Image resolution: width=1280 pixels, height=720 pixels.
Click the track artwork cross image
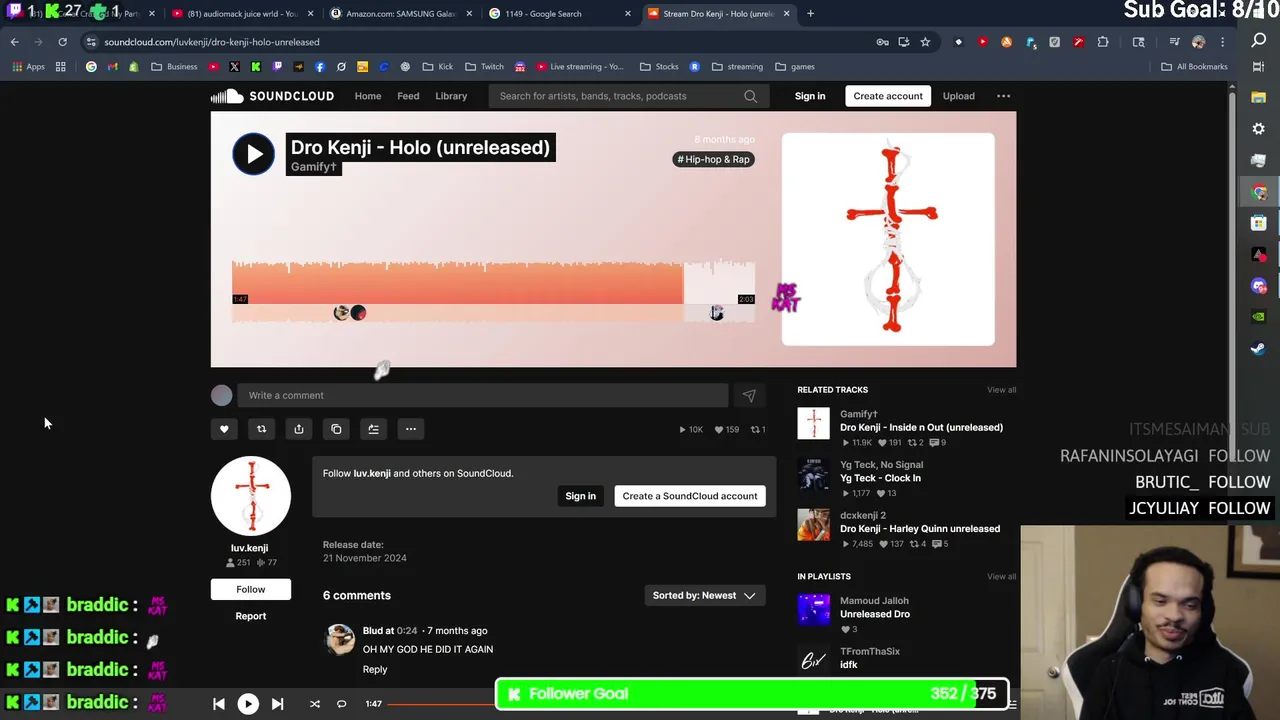tap(888, 239)
